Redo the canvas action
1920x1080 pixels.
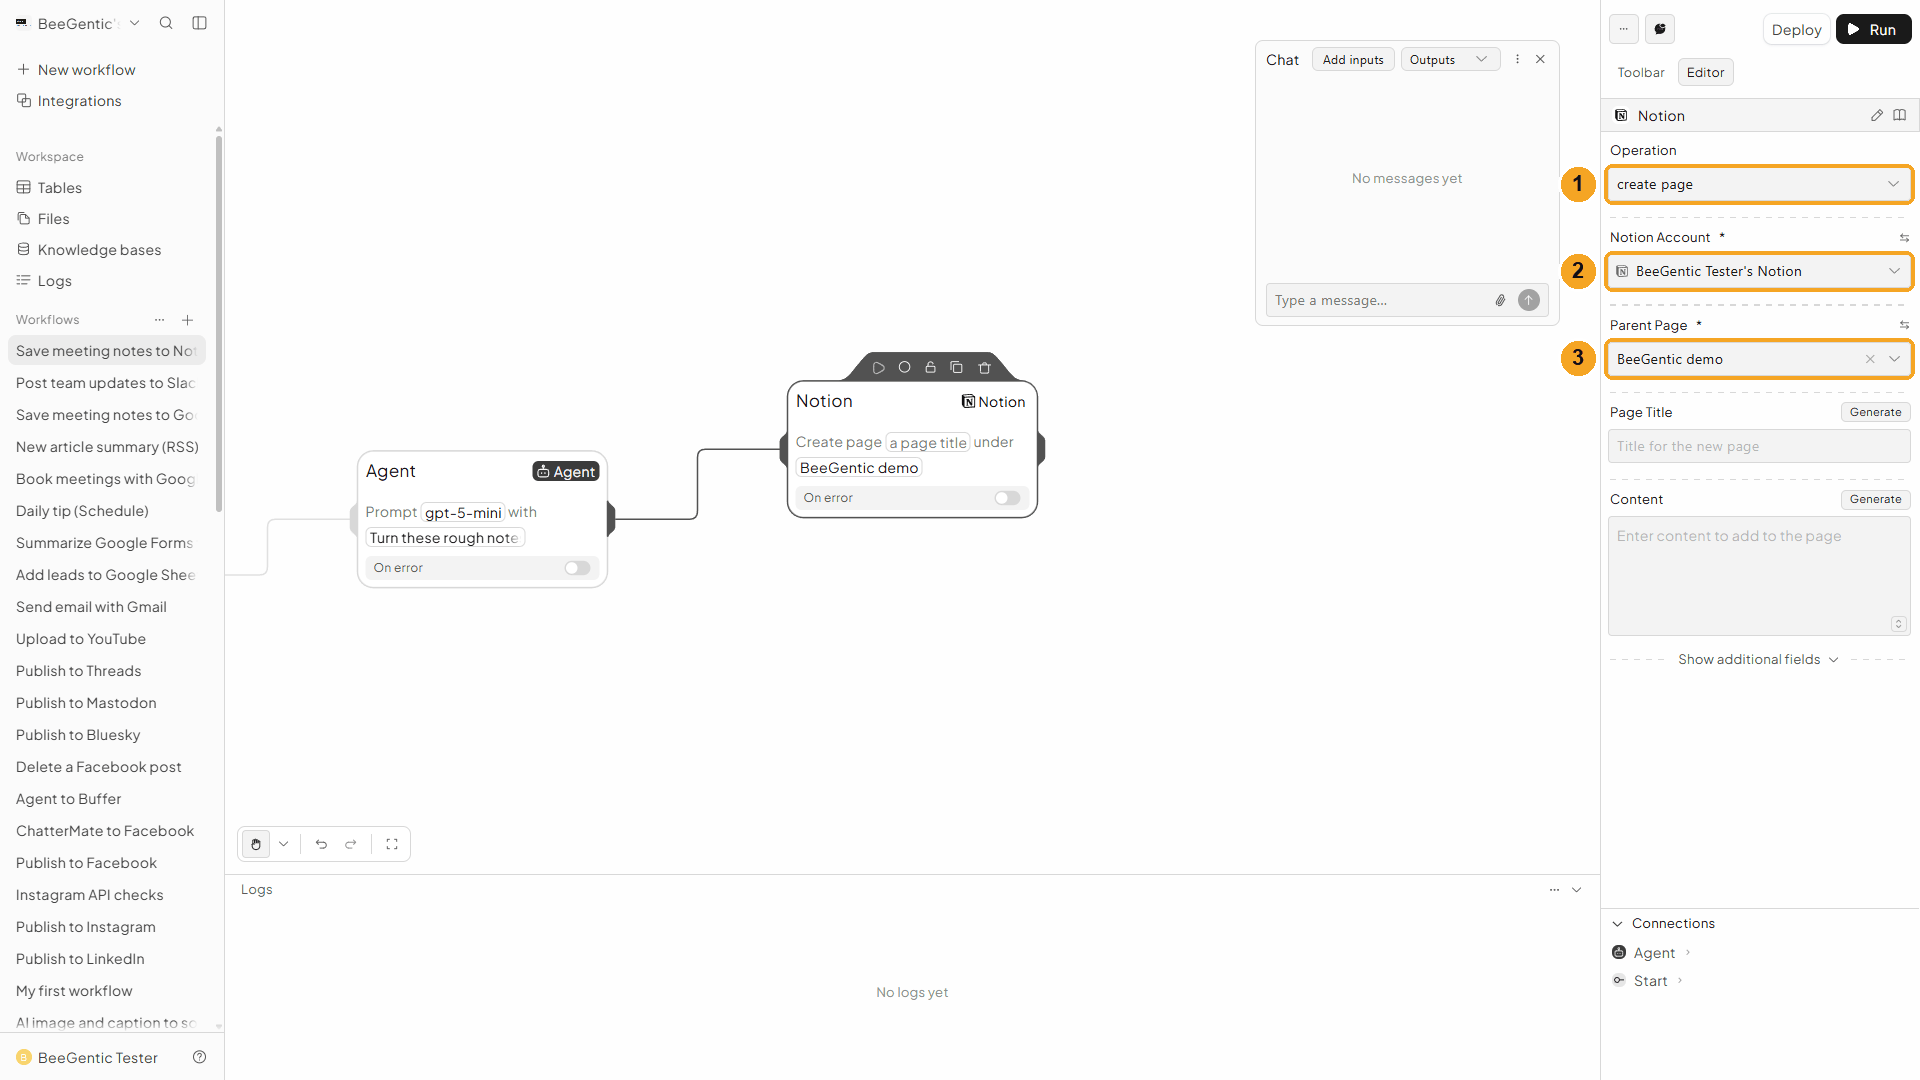click(351, 844)
